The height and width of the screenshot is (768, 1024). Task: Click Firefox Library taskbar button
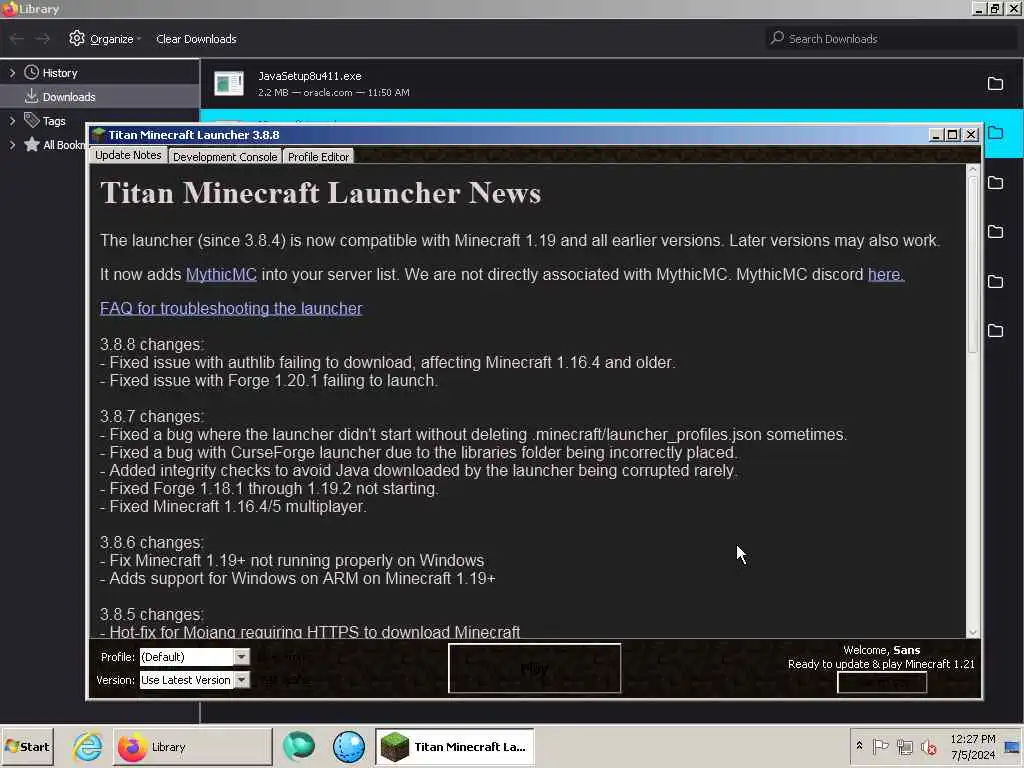point(193,746)
